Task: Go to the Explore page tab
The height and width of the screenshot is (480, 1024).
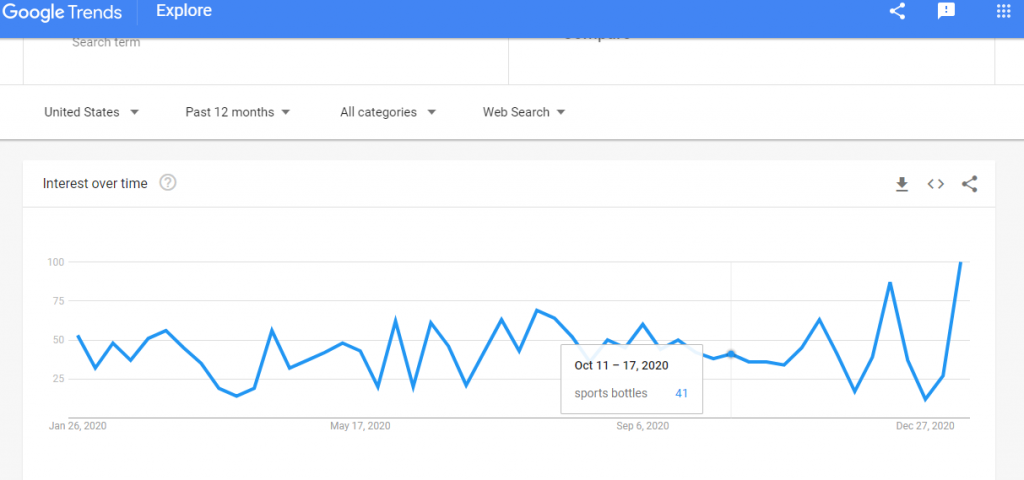Action: (x=184, y=12)
